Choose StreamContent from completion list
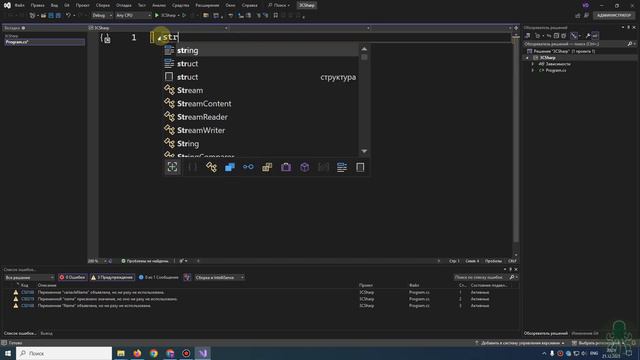 point(261,104)
